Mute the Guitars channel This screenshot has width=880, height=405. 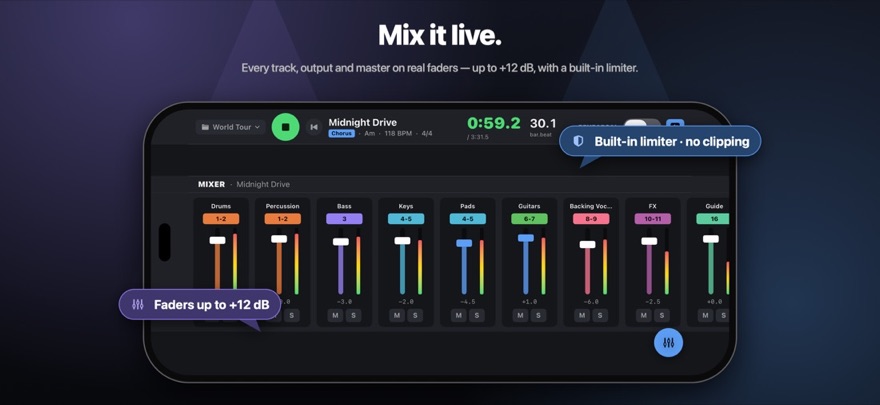tap(520, 316)
